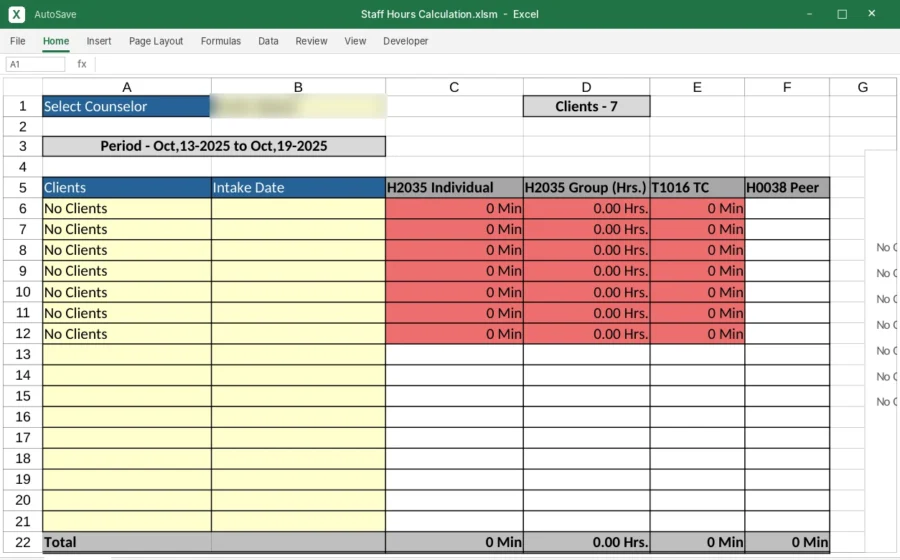The height and width of the screenshot is (560, 900).
Task: Click the total 0.00 Hrs. cell in row 22
Action: coord(586,542)
